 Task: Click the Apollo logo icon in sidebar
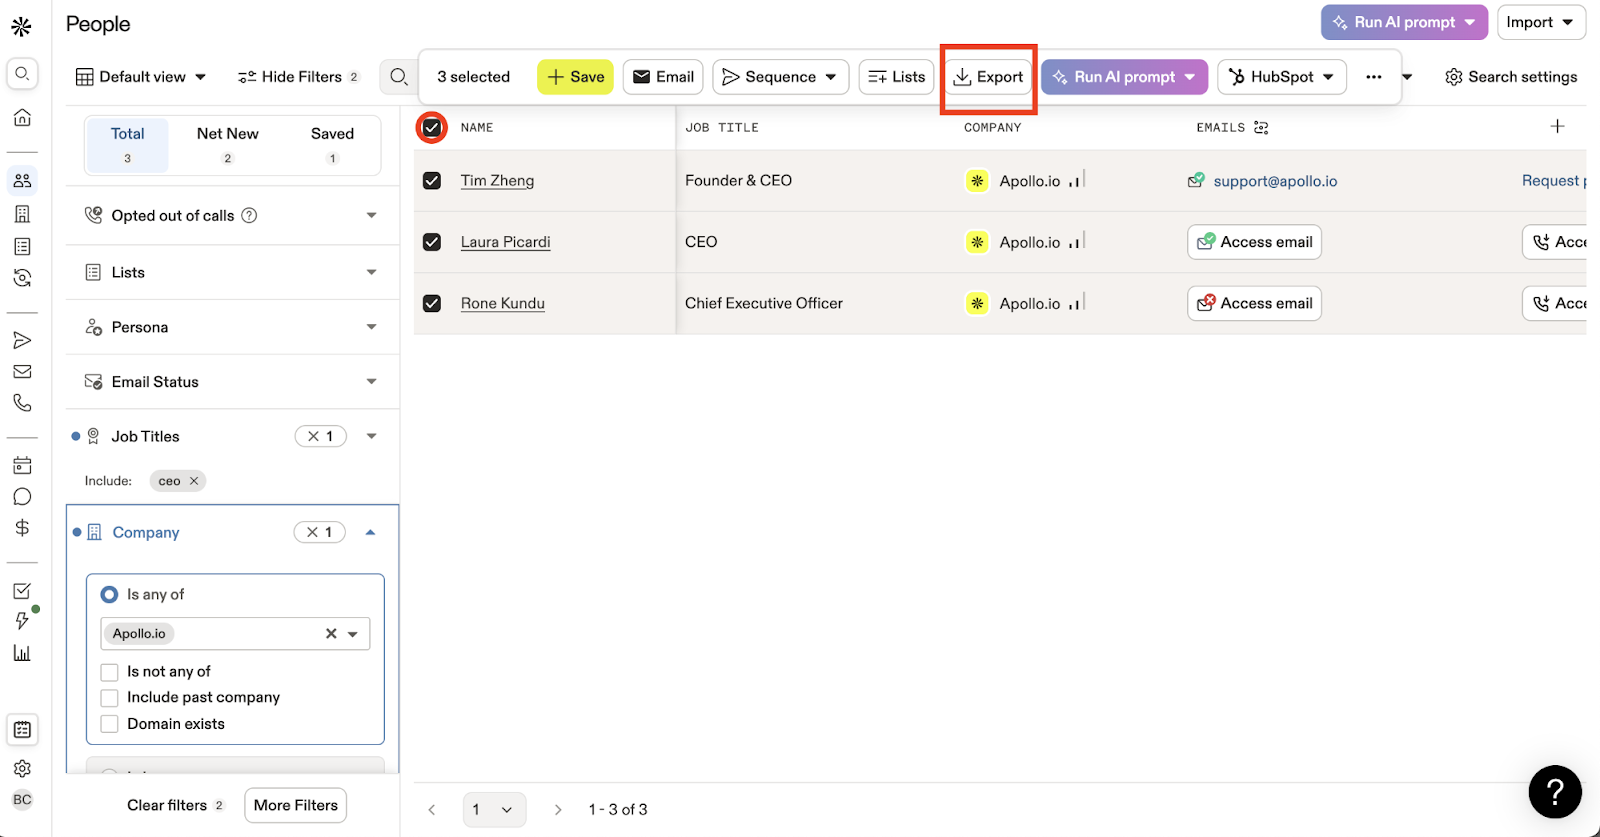(x=21, y=27)
